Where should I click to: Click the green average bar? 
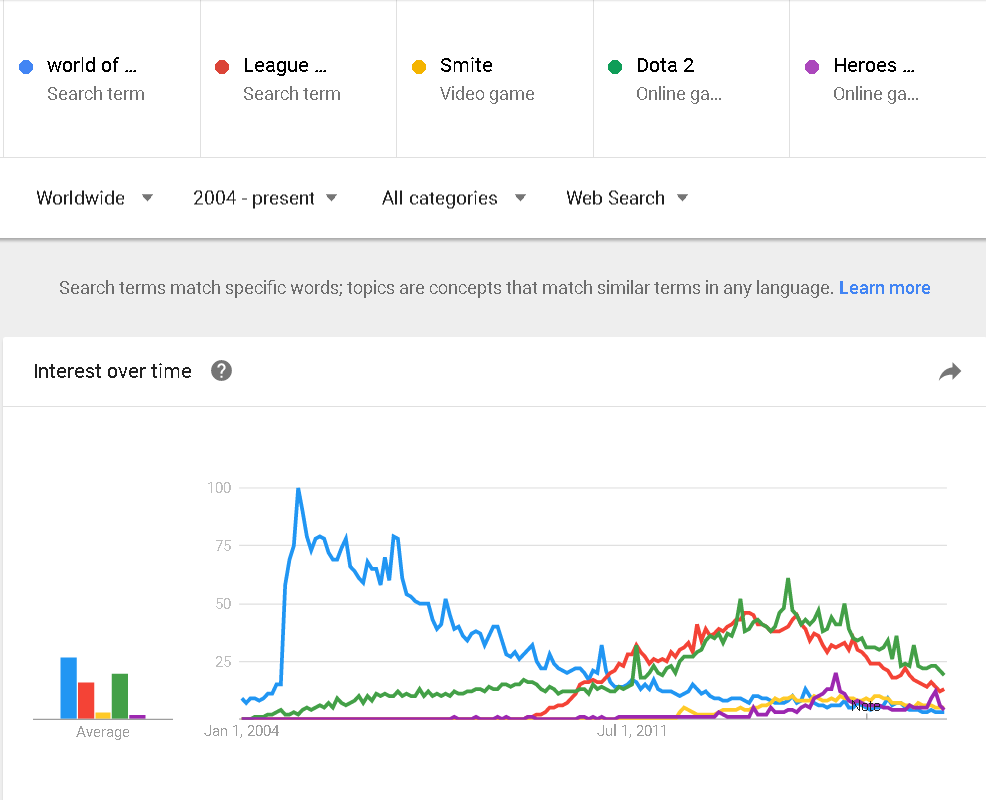(120, 696)
